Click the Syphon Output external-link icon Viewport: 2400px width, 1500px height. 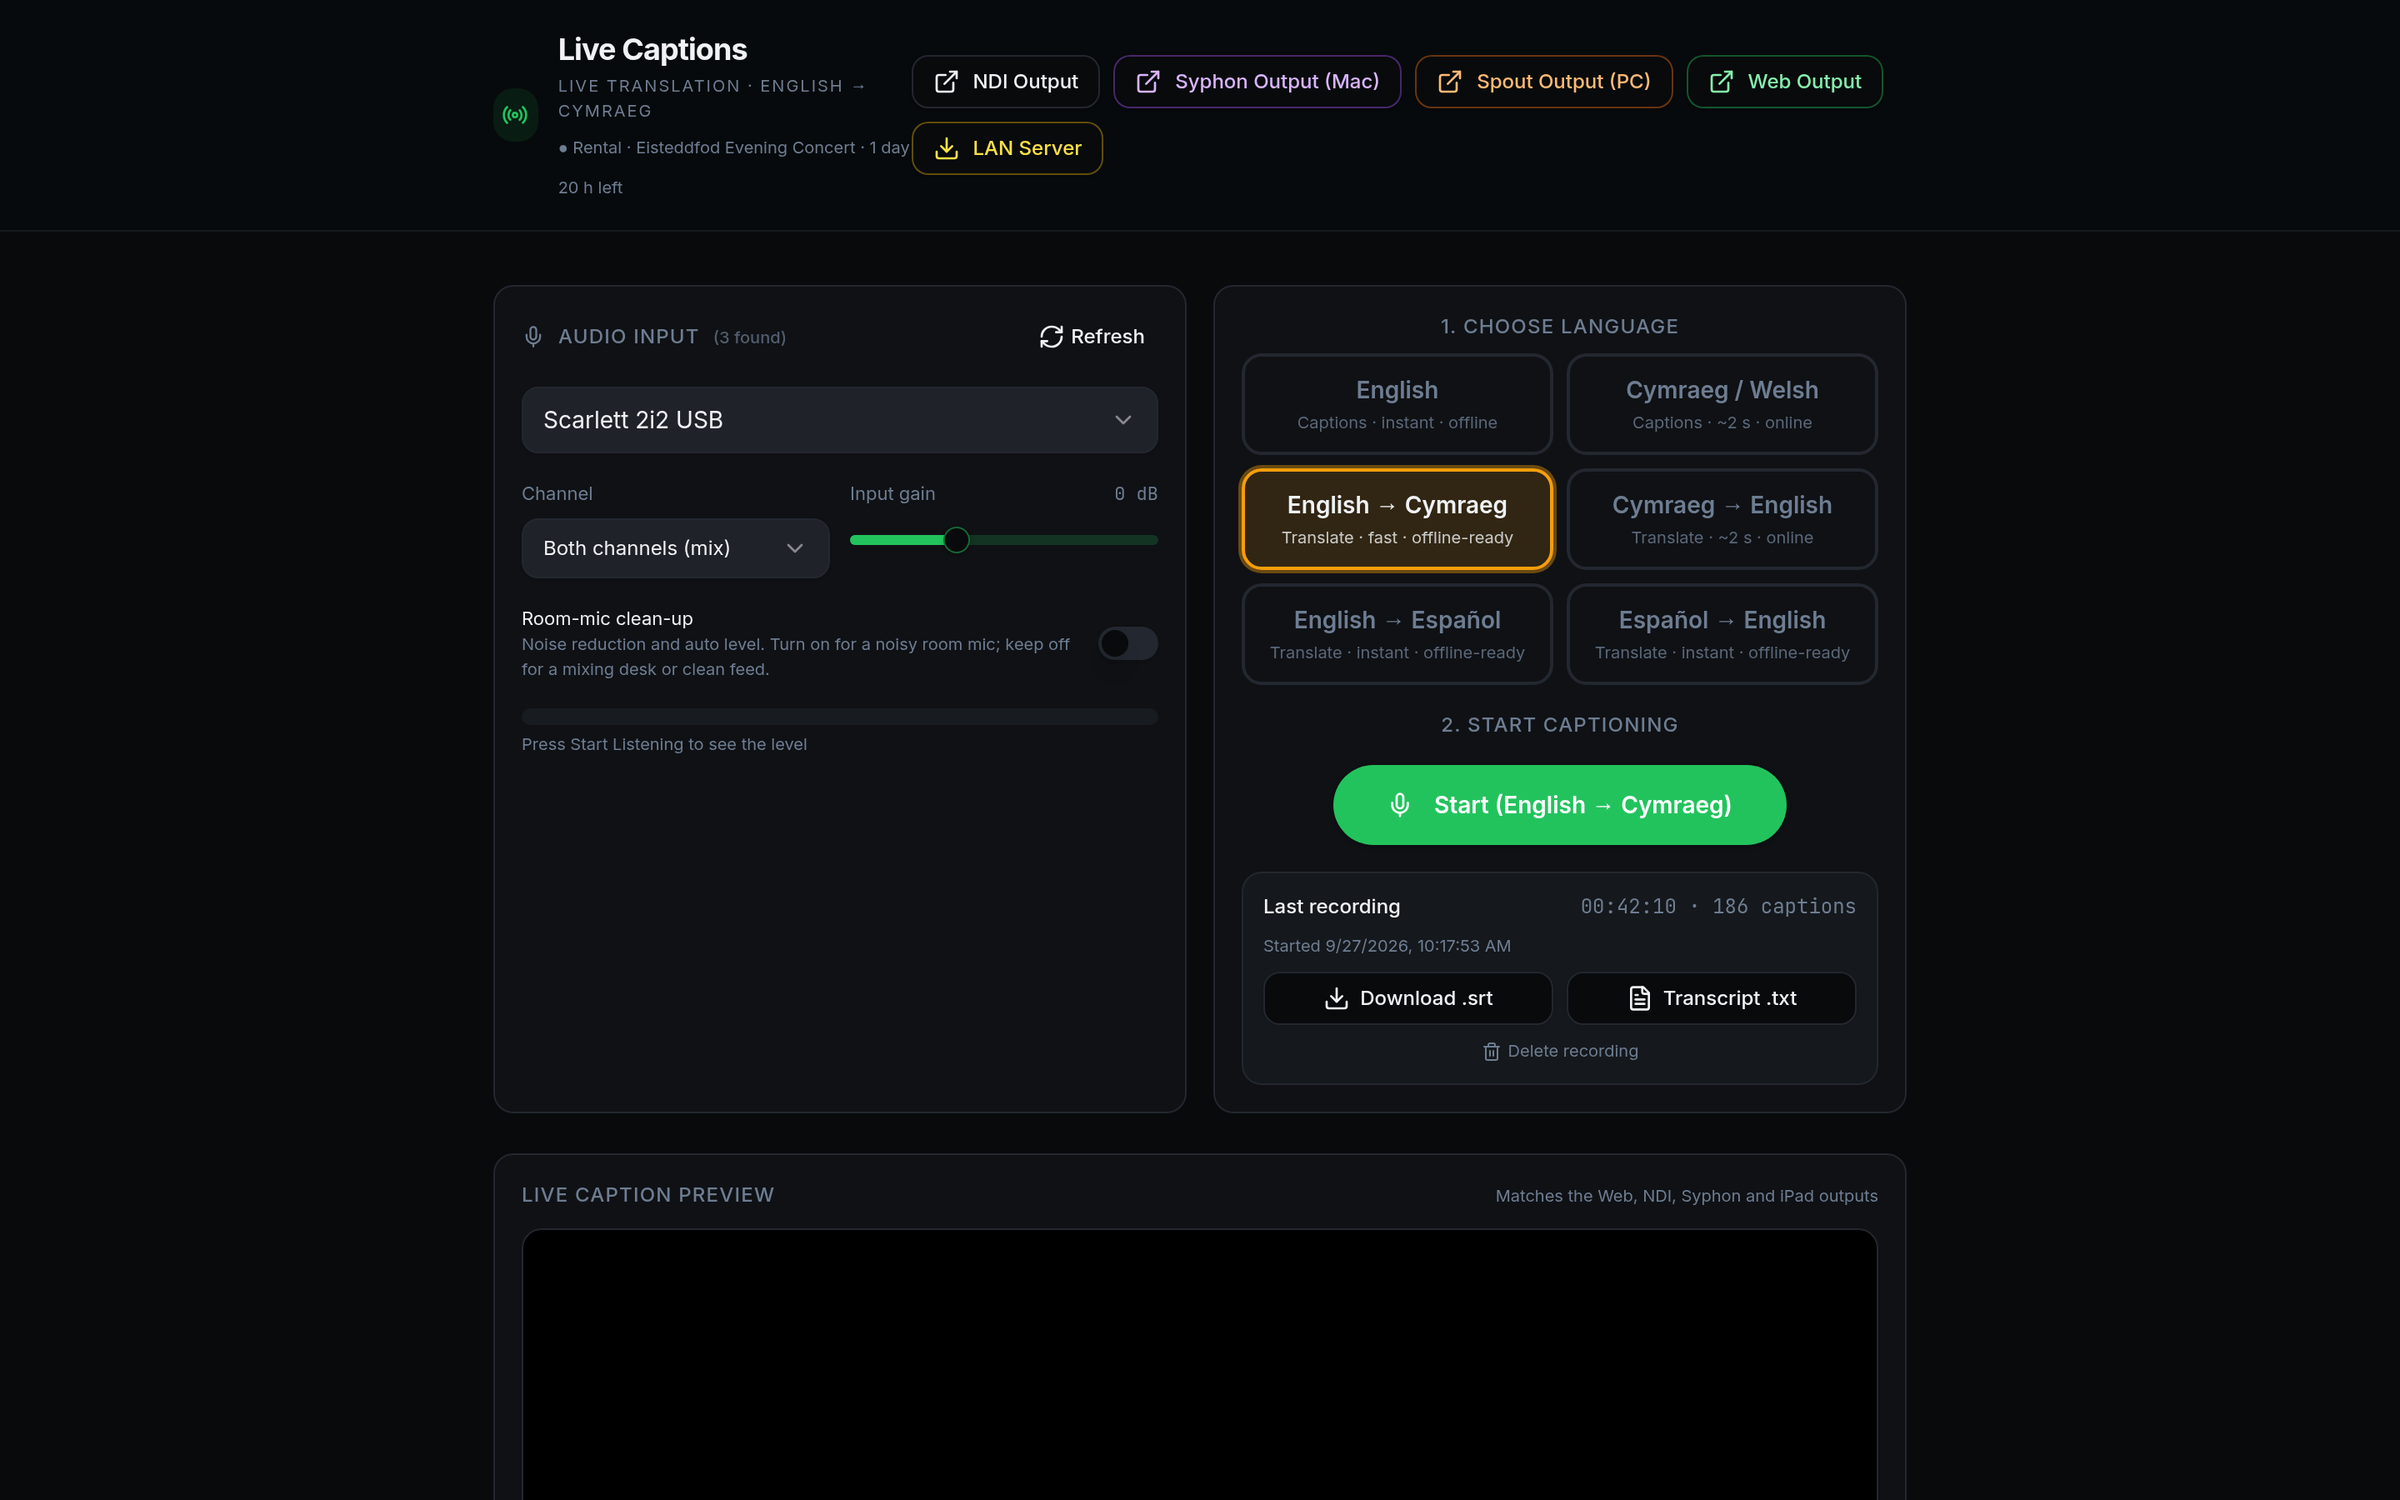pos(1148,82)
